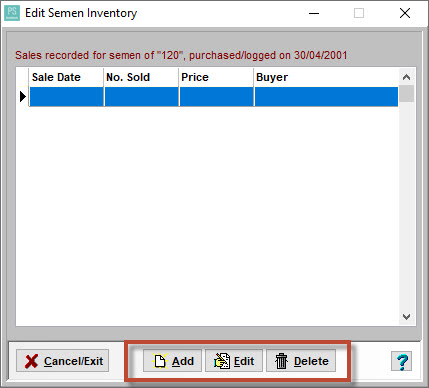Click the Sale Date cell in highlighted row
The image size is (429, 388).
tap(66, 97)
